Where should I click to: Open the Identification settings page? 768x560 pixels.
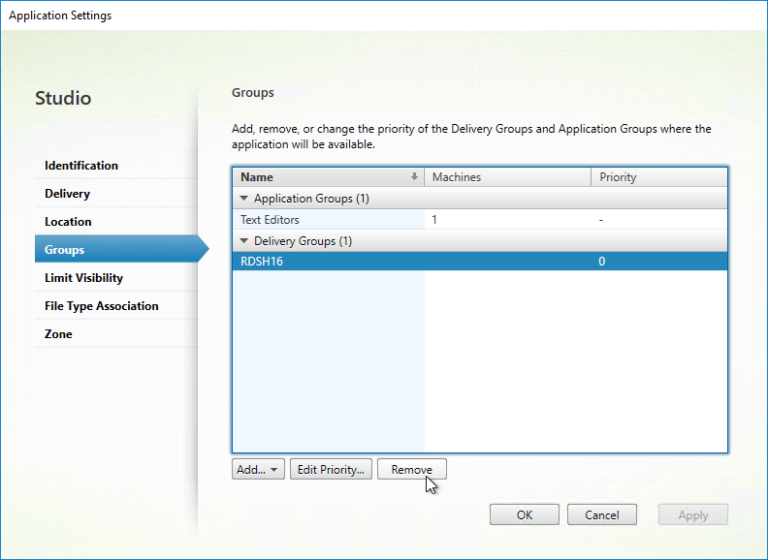tap(81, 166)
